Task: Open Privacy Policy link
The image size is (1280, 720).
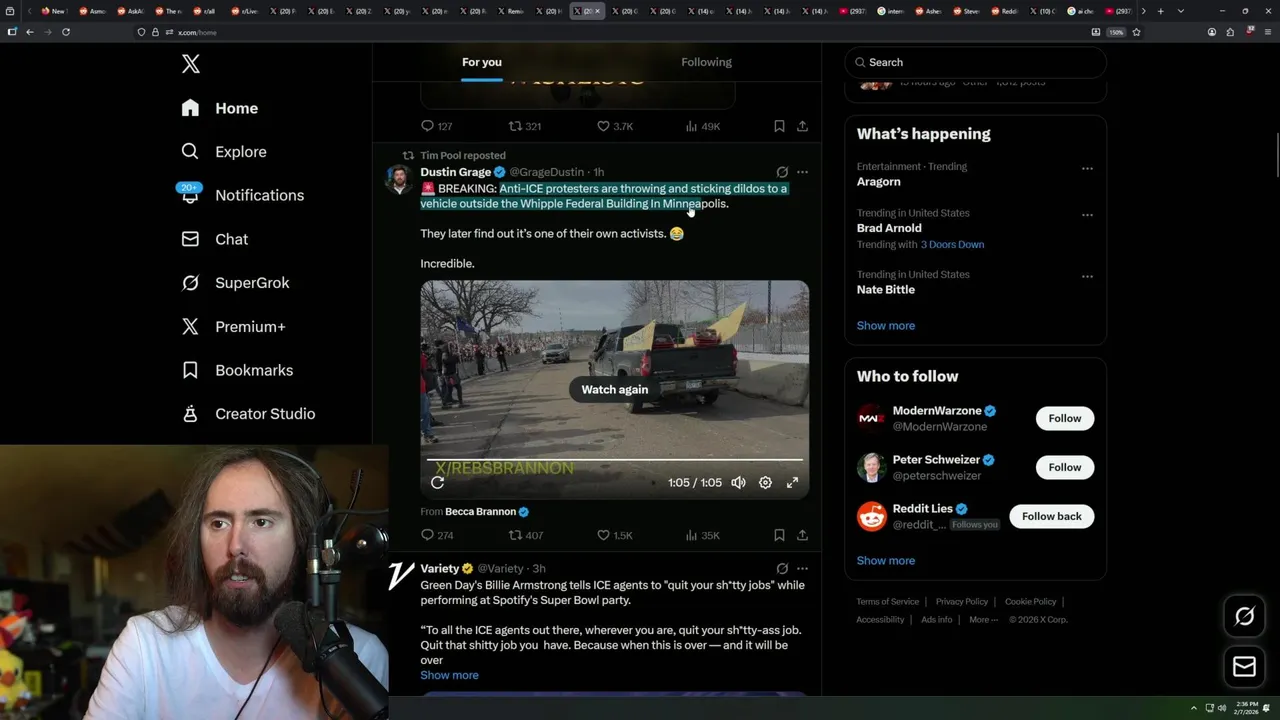Action: 962,601
